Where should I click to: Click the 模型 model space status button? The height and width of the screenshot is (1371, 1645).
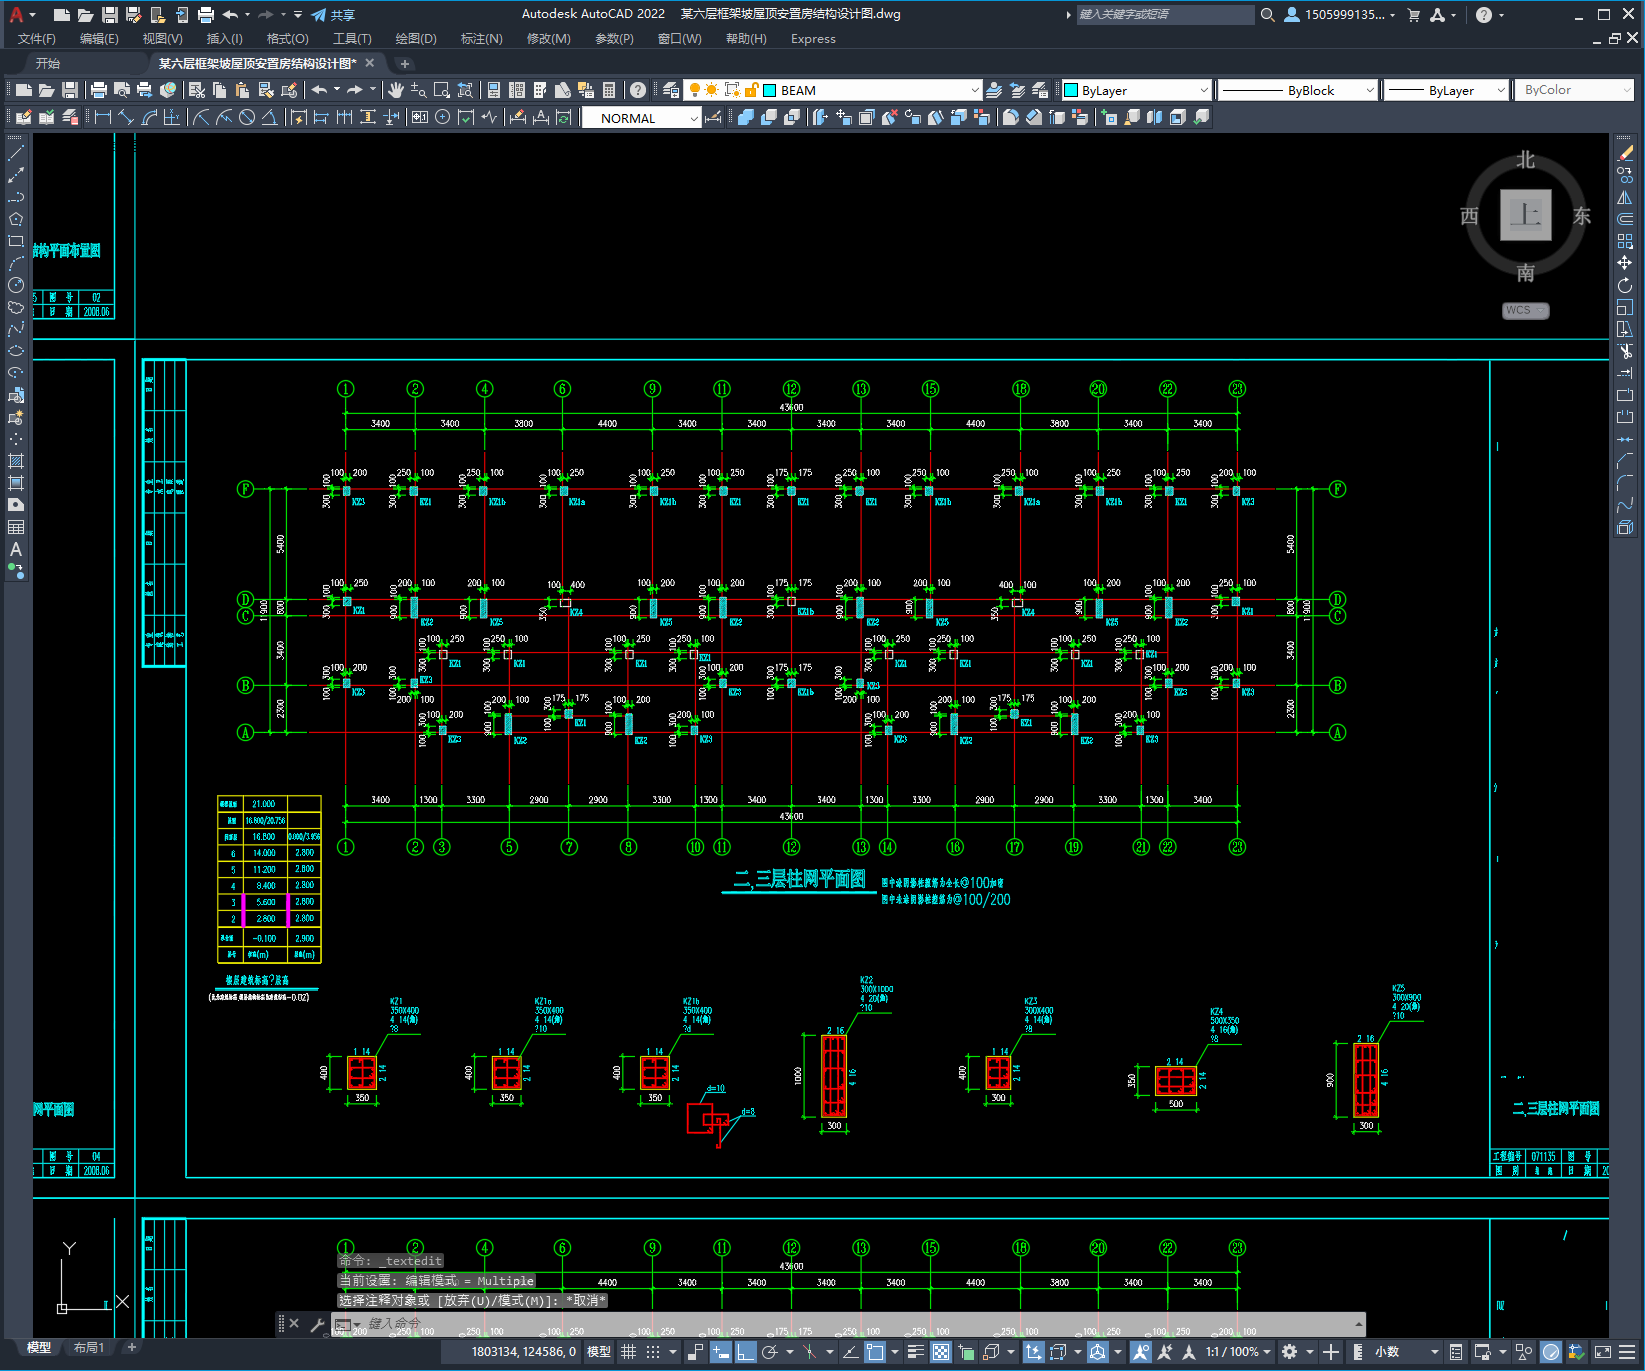point(599,1352)
